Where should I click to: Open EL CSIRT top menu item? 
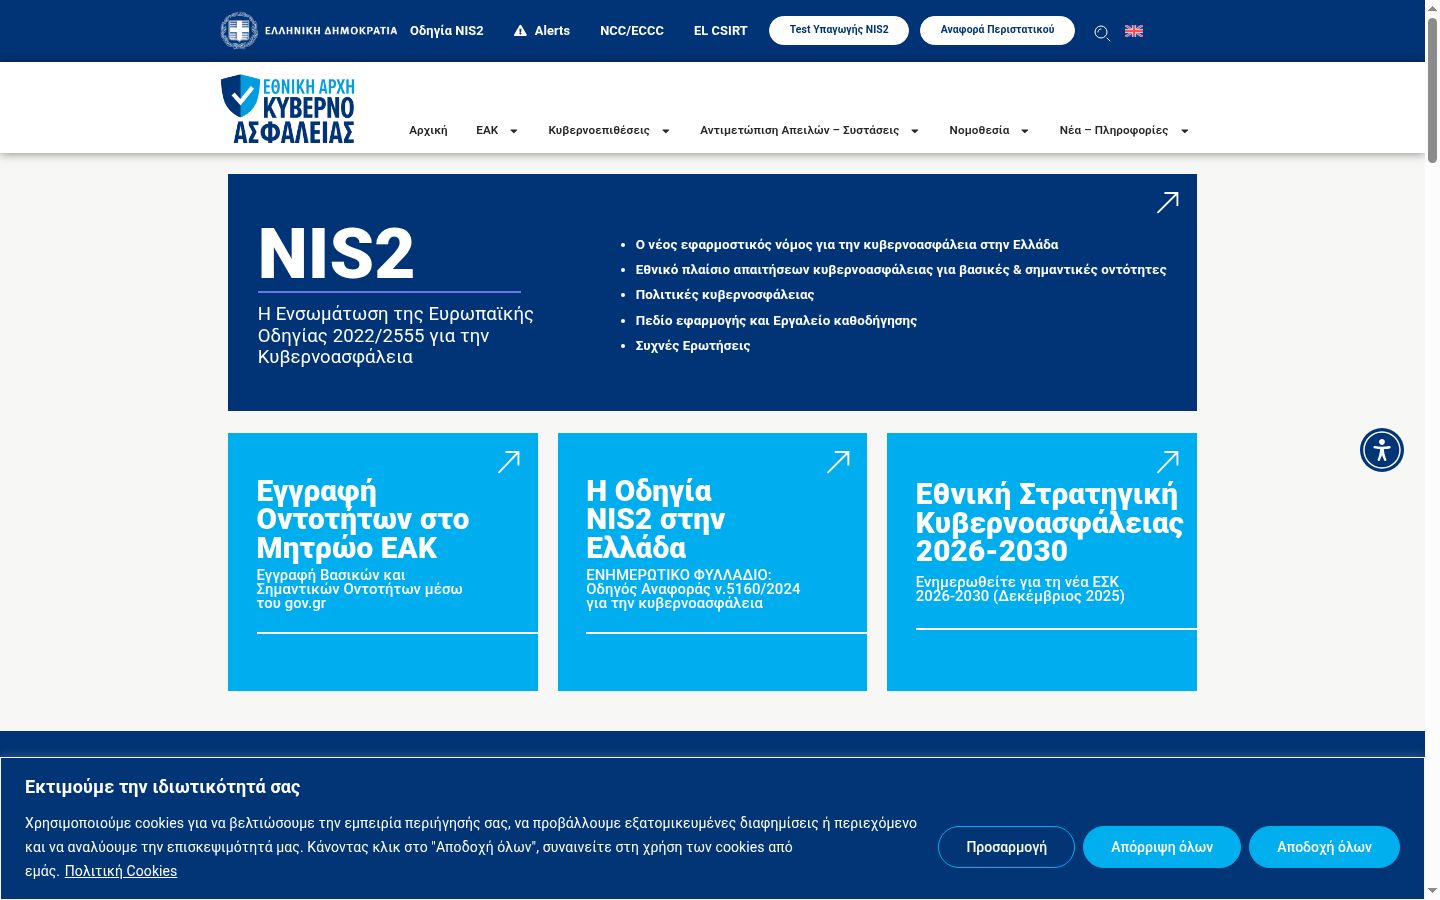coord(721,31)
